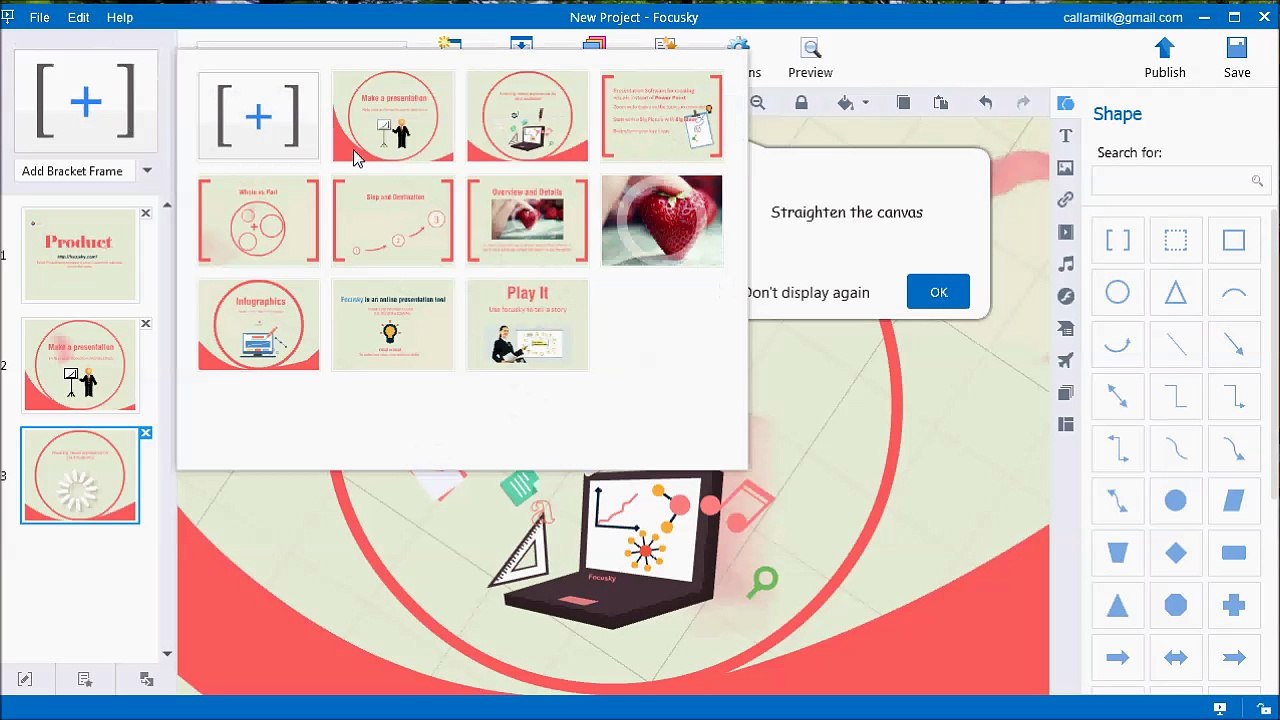Click OK in the Straighten canvas dialog
This screenshot has width=1280, height=720.
pos(938,292)
